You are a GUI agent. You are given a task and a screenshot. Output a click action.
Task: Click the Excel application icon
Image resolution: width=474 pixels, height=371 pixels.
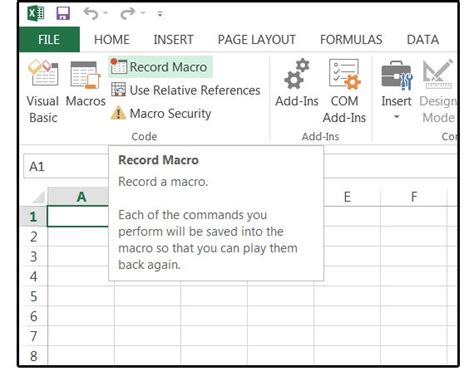pyautogui.click(x=36, y=13)
